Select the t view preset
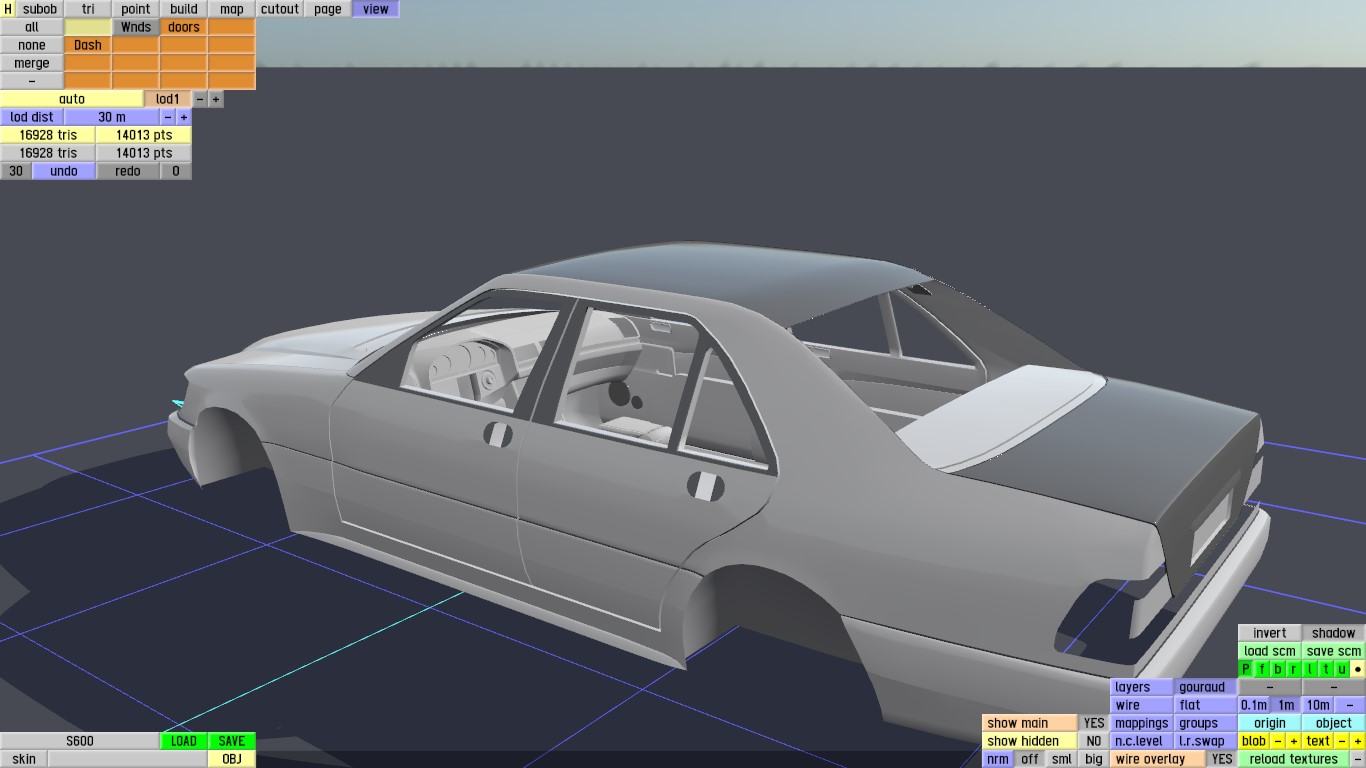The height and width of the screenshot is (768, 1366). click(x=1326, y=669)
